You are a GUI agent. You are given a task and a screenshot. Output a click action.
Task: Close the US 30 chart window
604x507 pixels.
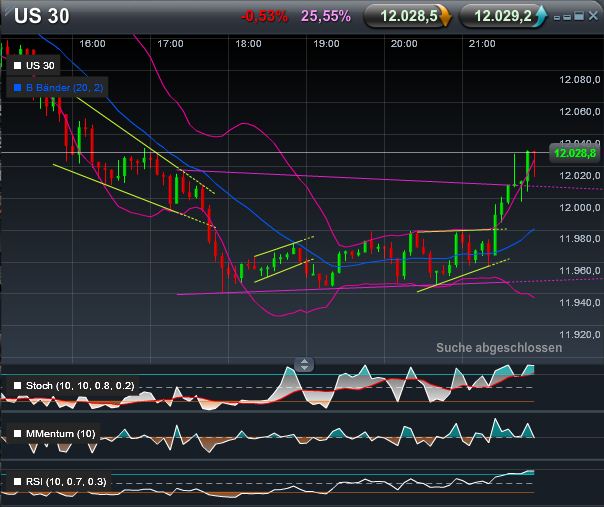click(x=594, y=16)
